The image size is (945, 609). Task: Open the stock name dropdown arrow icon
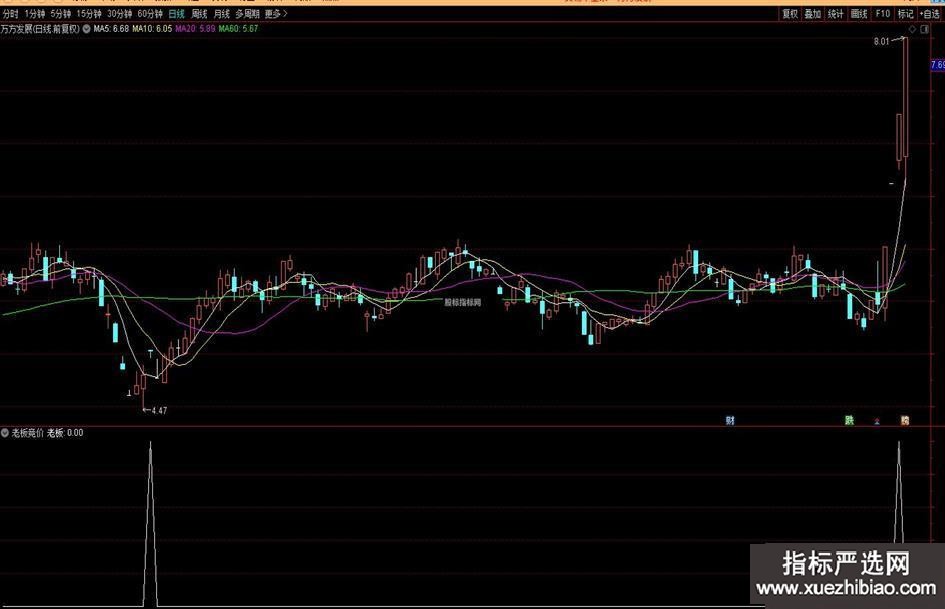(87, 28)
